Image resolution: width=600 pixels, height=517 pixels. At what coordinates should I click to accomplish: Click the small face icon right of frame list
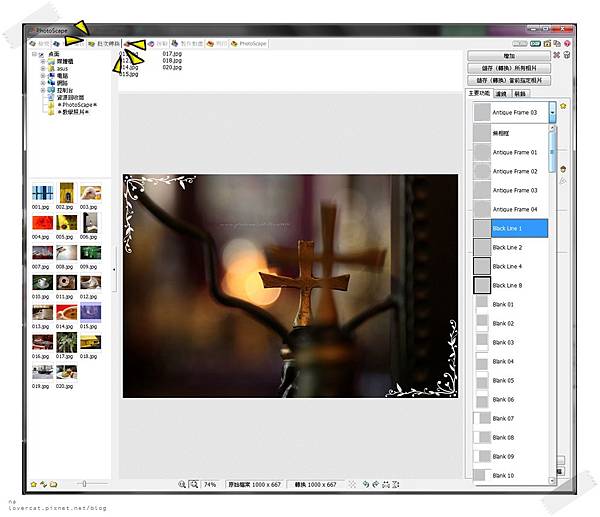pyautogui.click(x=563, y=169)
